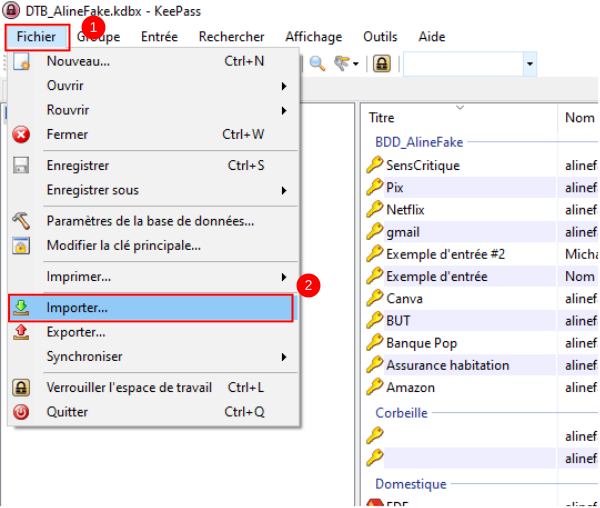600x508 pixels.
Task: Click the key icon of Pix
Action: (x=375, y=187)
